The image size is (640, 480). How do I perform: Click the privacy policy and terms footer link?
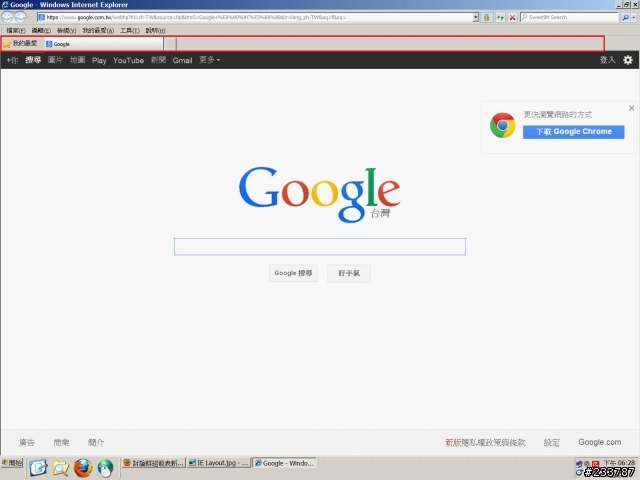click(x=485, y=442)
